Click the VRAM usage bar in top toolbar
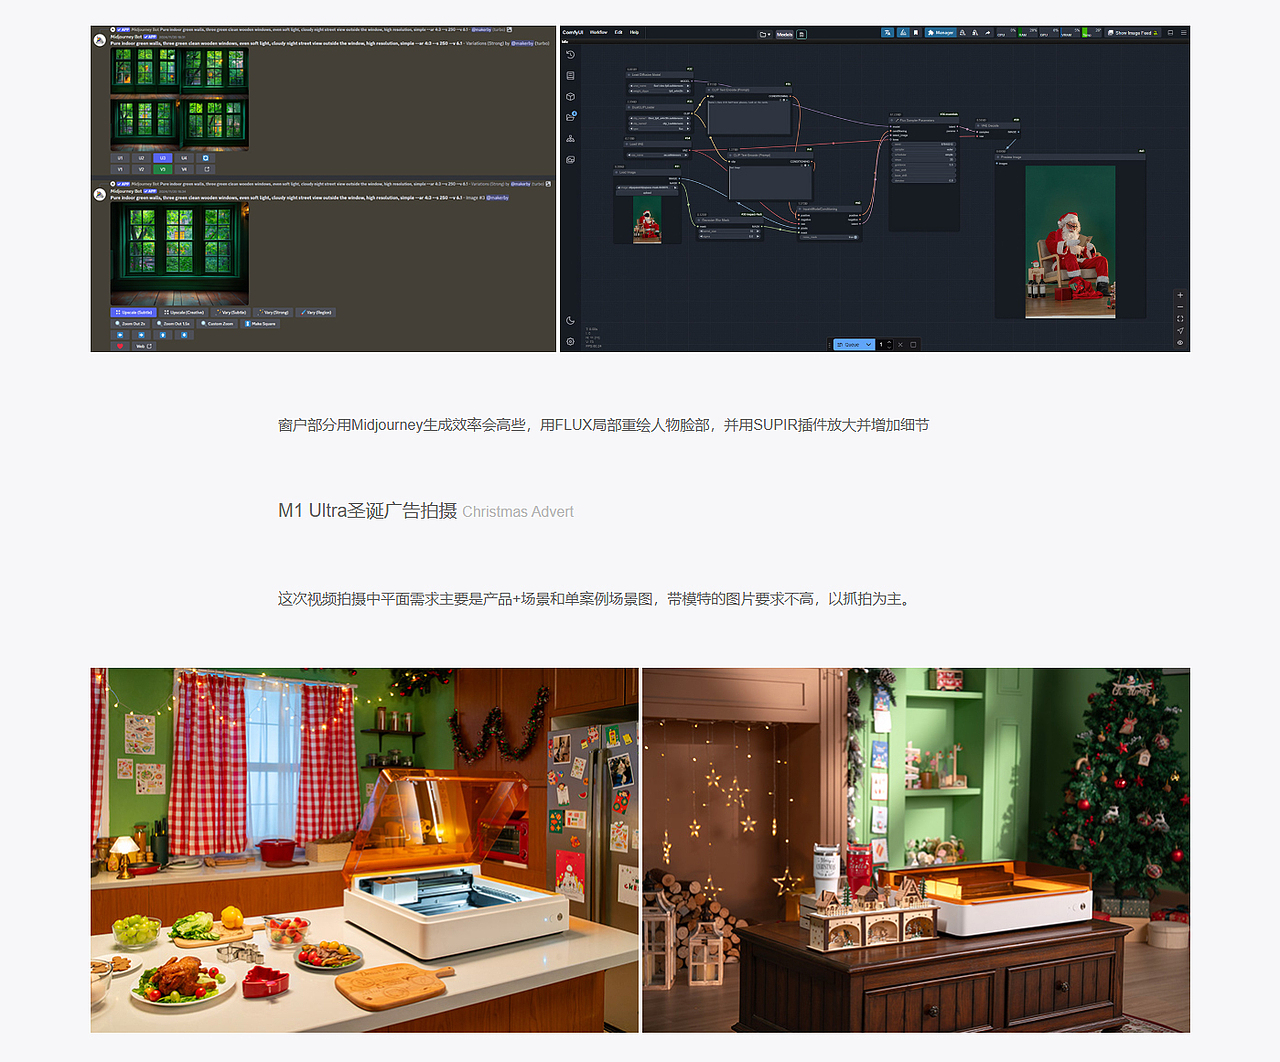 click(x=1070, y=33)
